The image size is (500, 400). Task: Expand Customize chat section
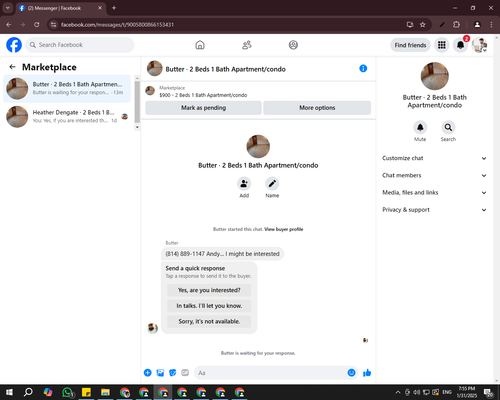434,158
